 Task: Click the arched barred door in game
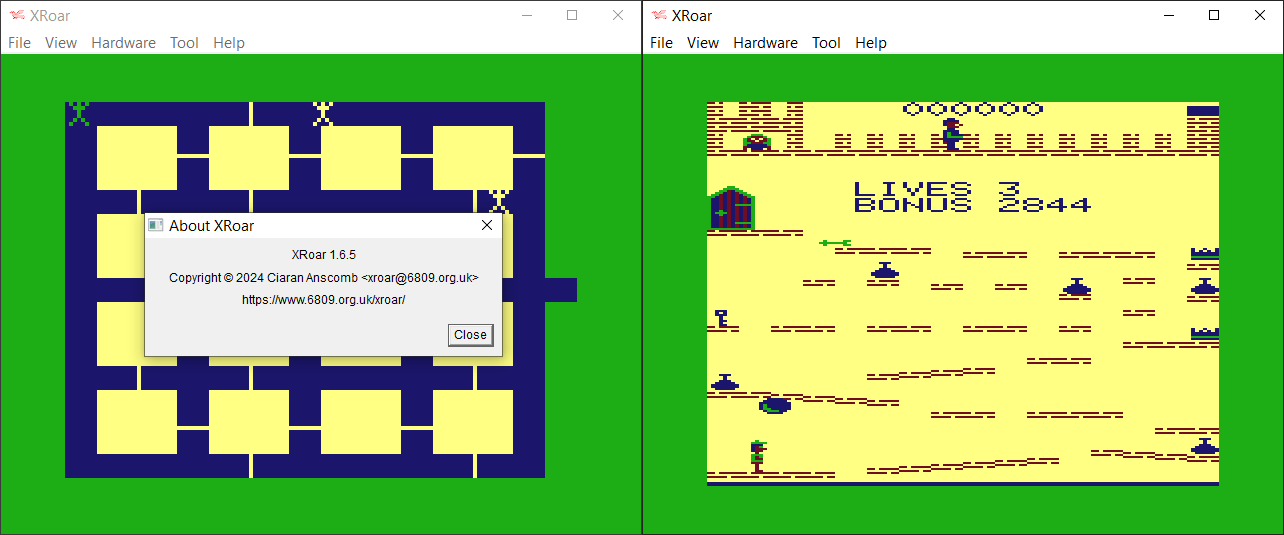coord(733,209)
